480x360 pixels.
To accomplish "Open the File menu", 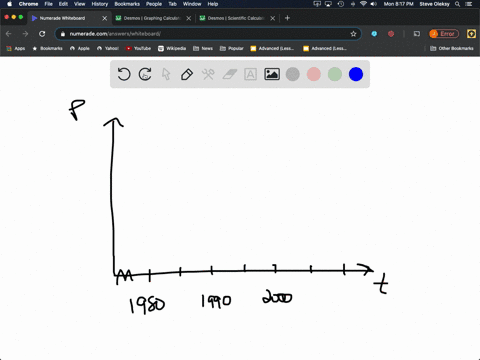I will [x=49, y=4].
